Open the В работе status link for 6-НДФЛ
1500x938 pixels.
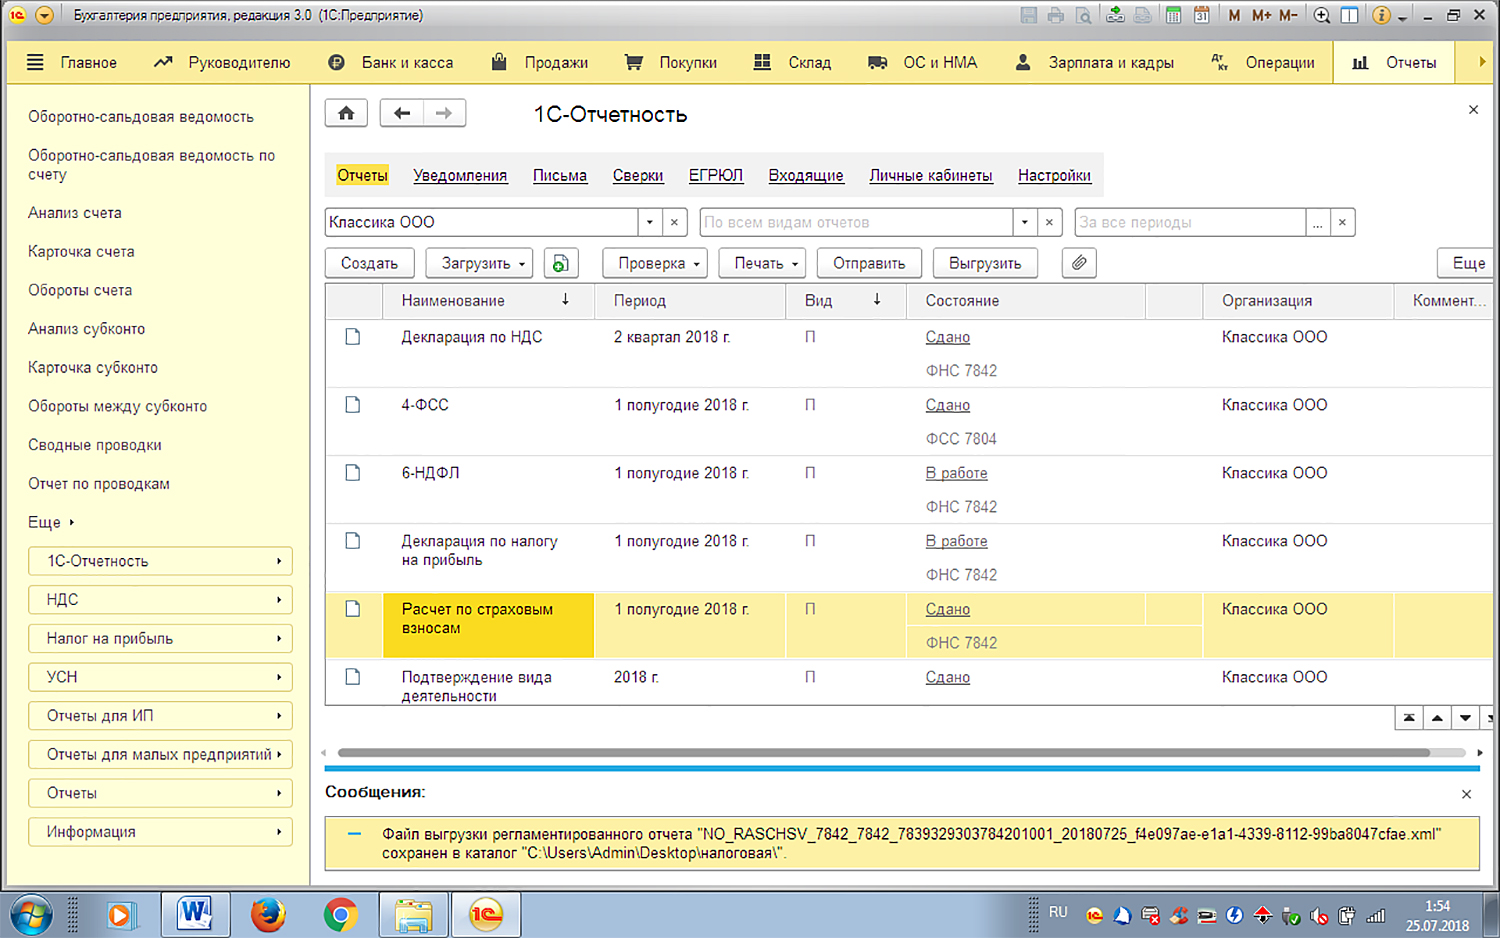(x=956, y=473)
